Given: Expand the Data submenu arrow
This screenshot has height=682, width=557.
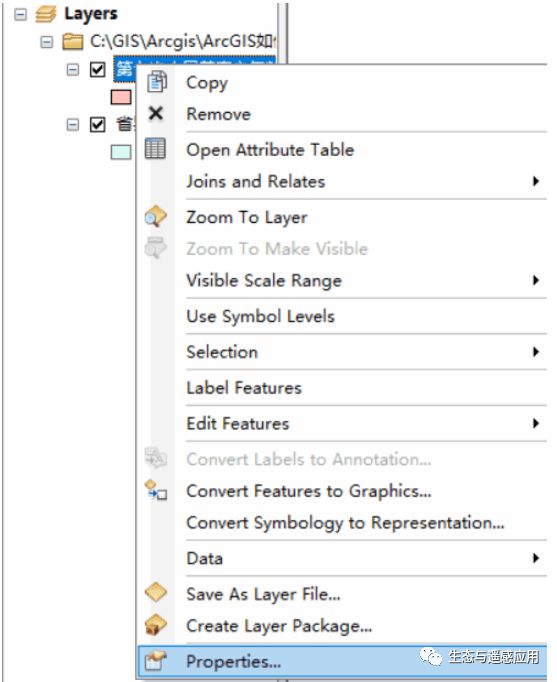Looking at the screenshot, I should [x=536, y=558].
